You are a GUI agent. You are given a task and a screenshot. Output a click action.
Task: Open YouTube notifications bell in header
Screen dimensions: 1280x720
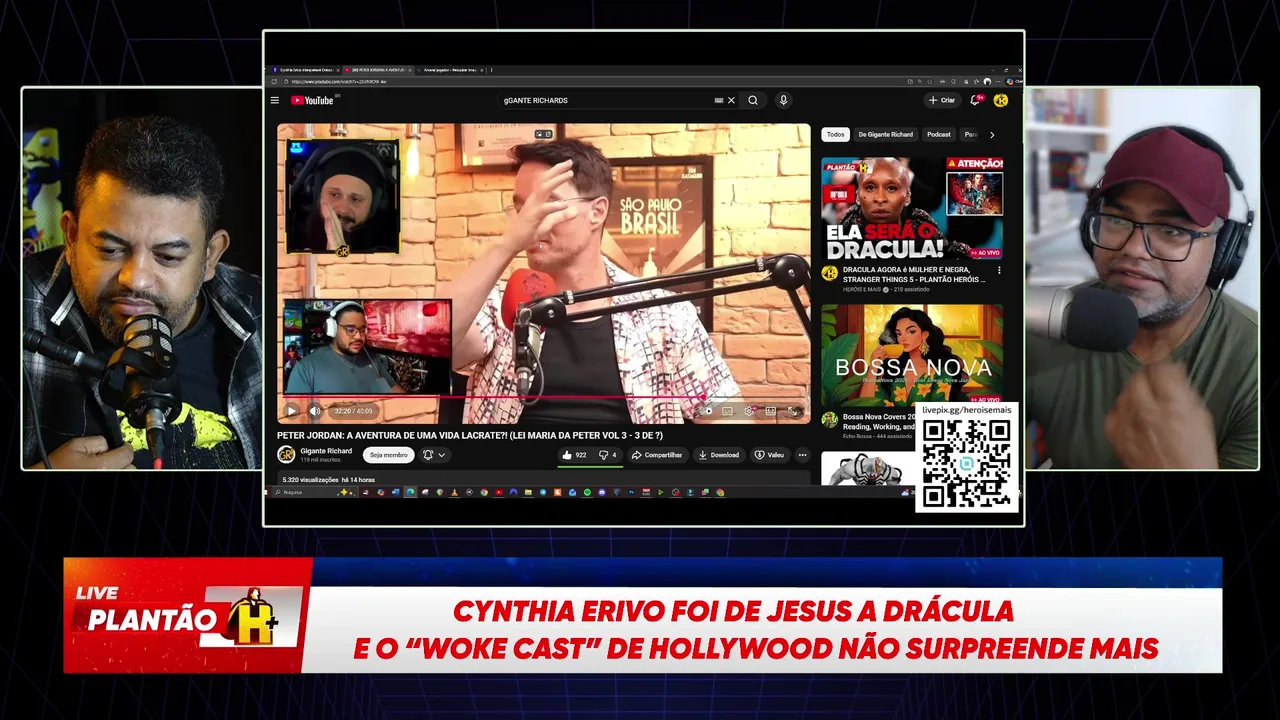pos(976,100)
